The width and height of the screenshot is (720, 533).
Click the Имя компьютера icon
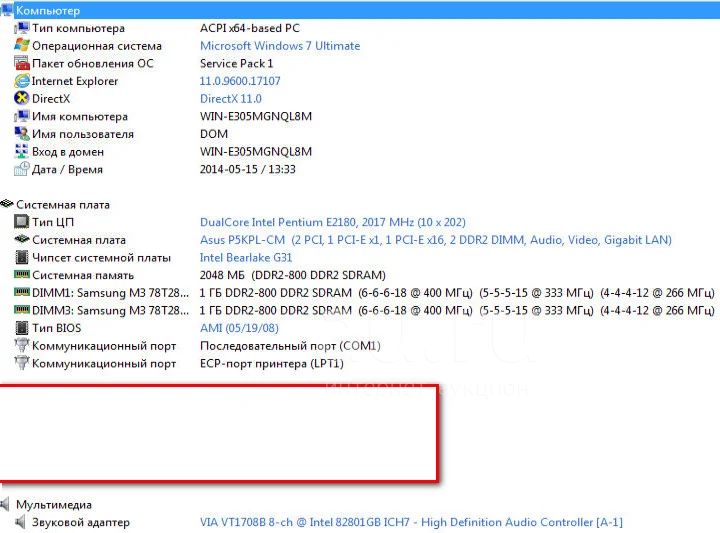pyautogui.click(x=22, y=116)
